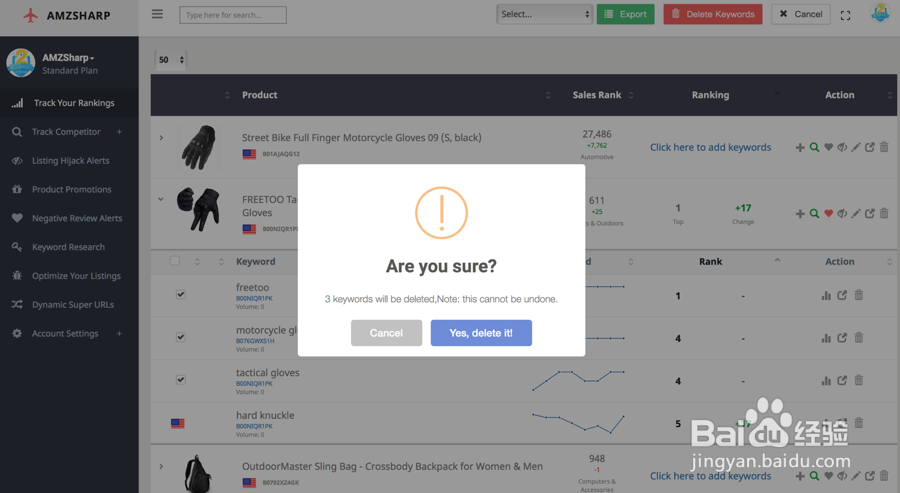Toggle fullscreen mode icon

click(x=845, y=15)
